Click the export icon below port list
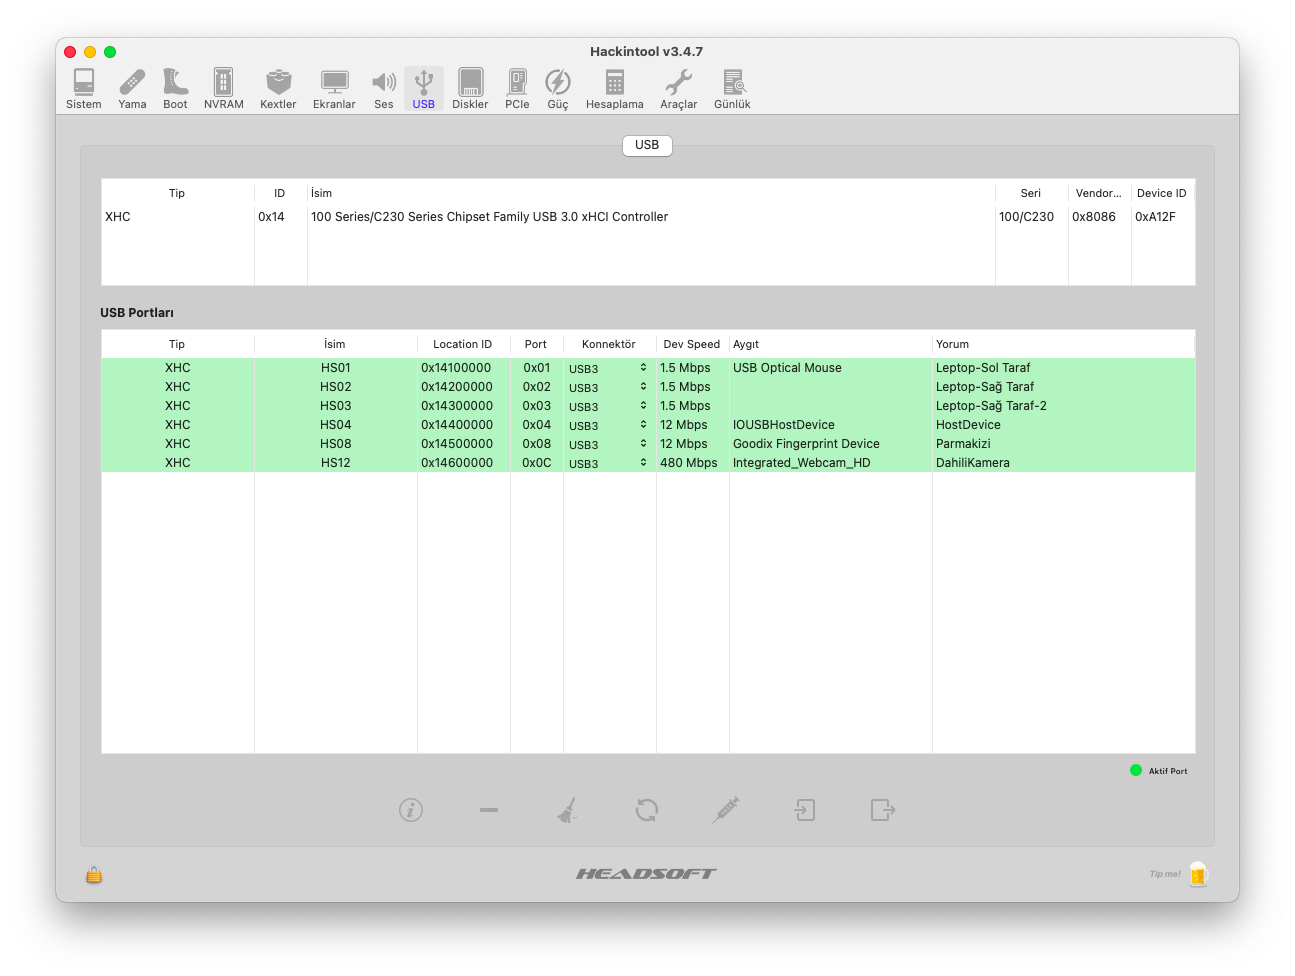 pyautogui.click(x=882, y=810)
